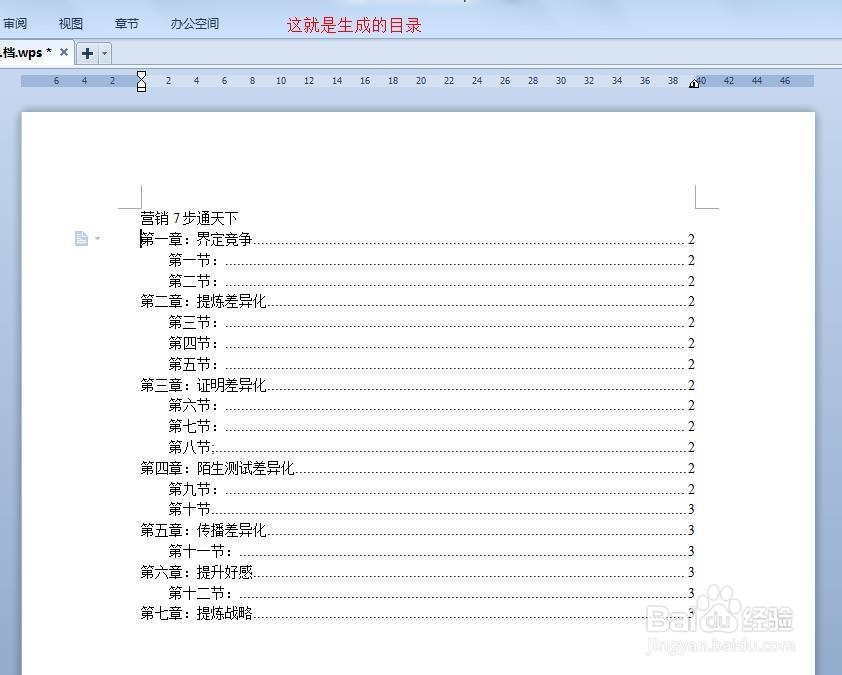Go to TOC entry 第三章：证明差异化
Image resolution: width=842 pixels, height=675 pixels.
pyautogui.click(x=417, y=385)
